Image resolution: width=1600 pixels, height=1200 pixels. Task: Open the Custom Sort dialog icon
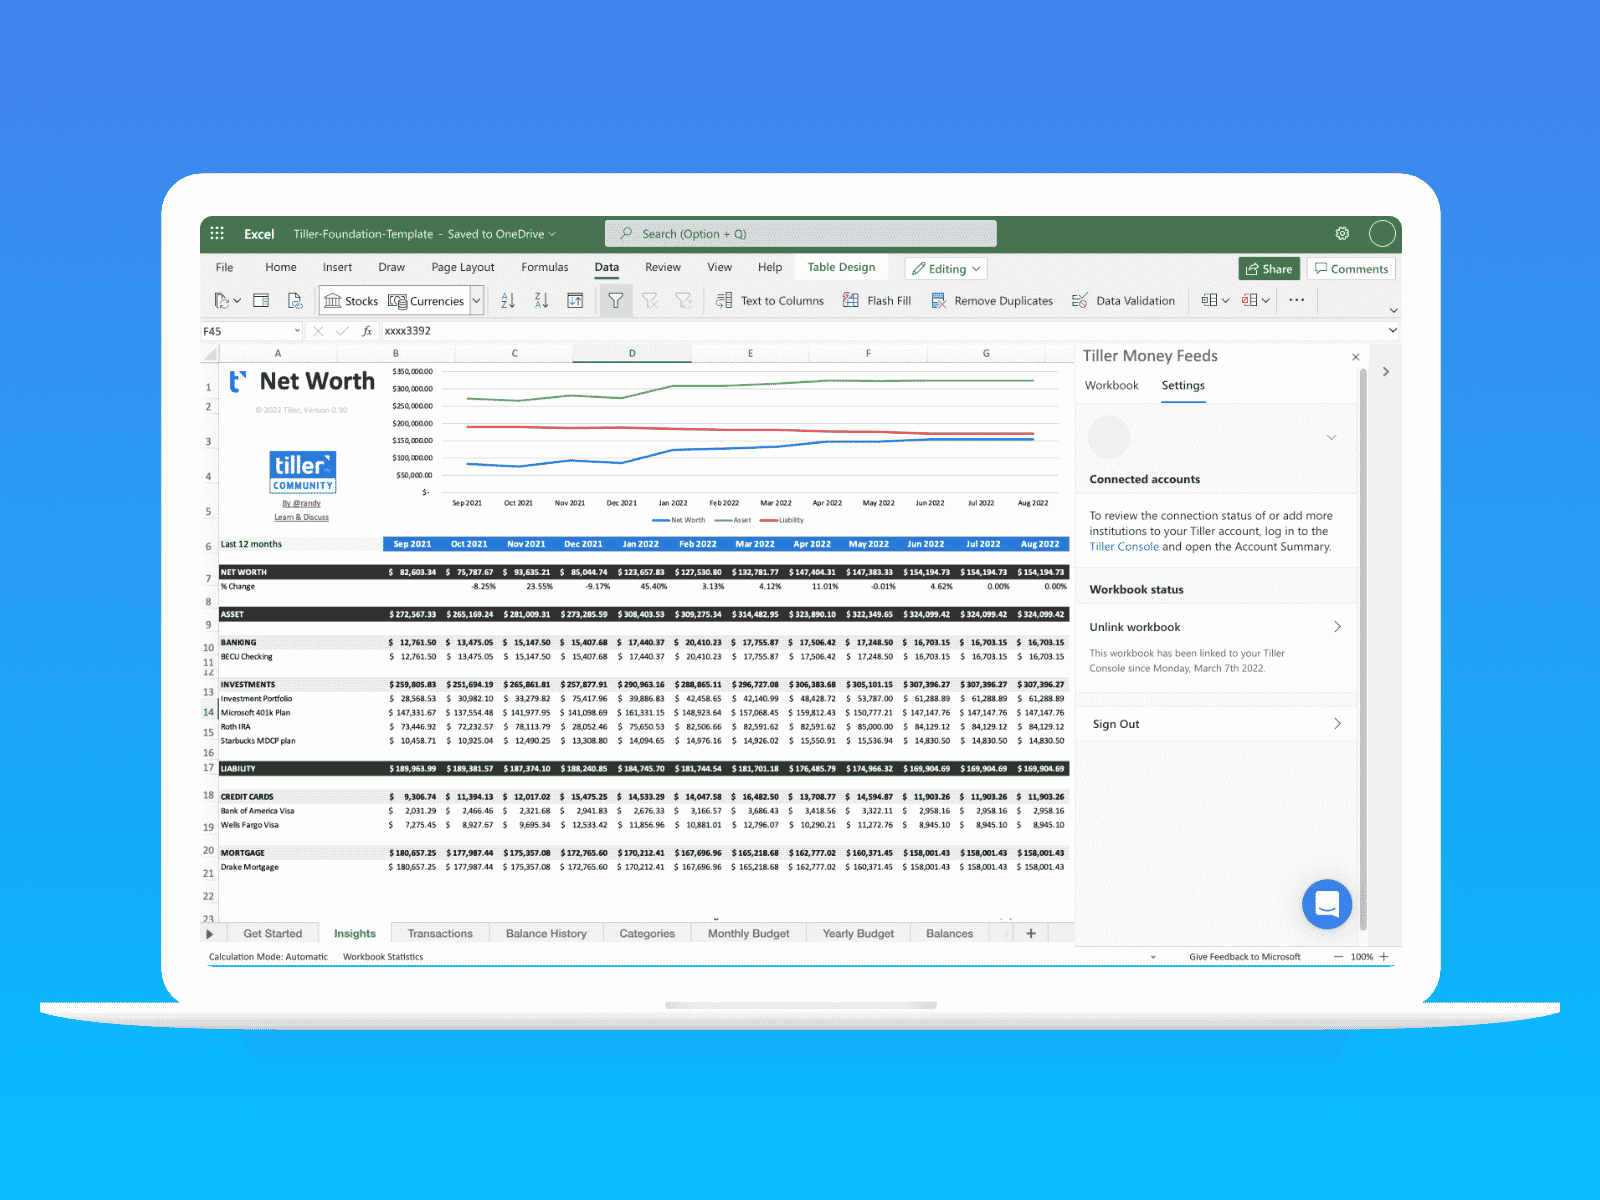tap(575, 300)
